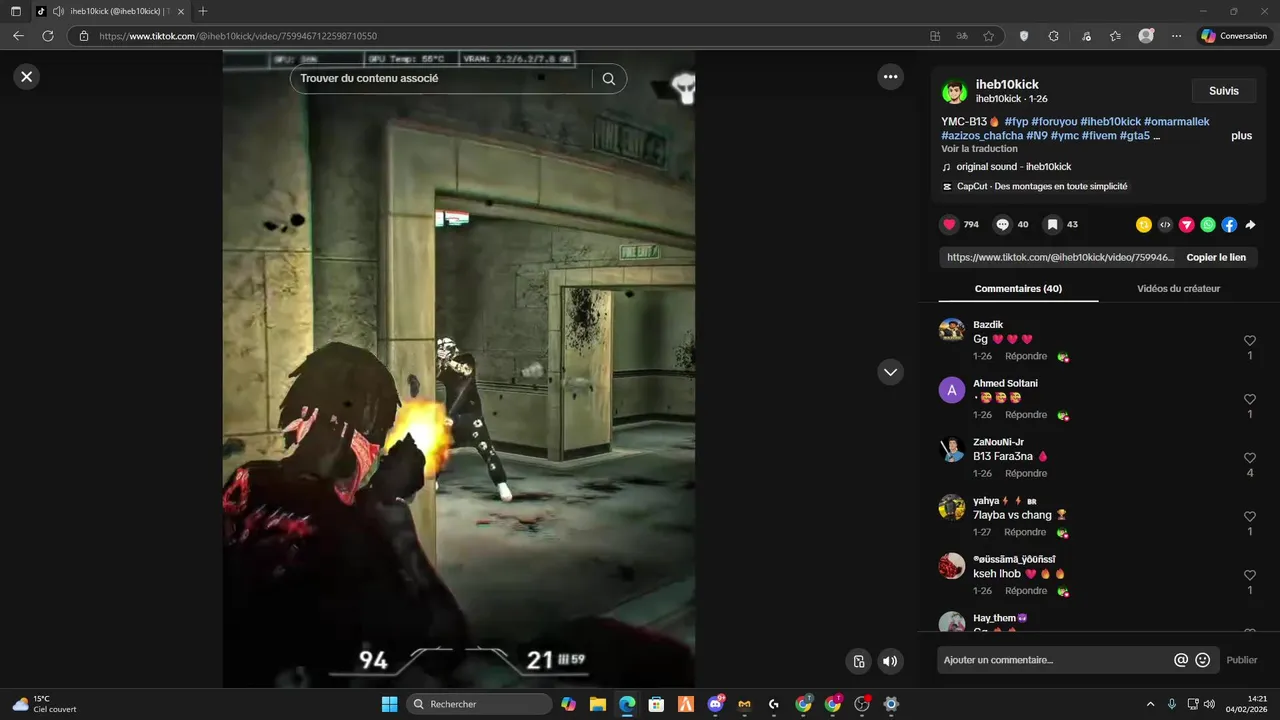
Task: Open comments via the speech bubble icon
Action: (1002, 225)
